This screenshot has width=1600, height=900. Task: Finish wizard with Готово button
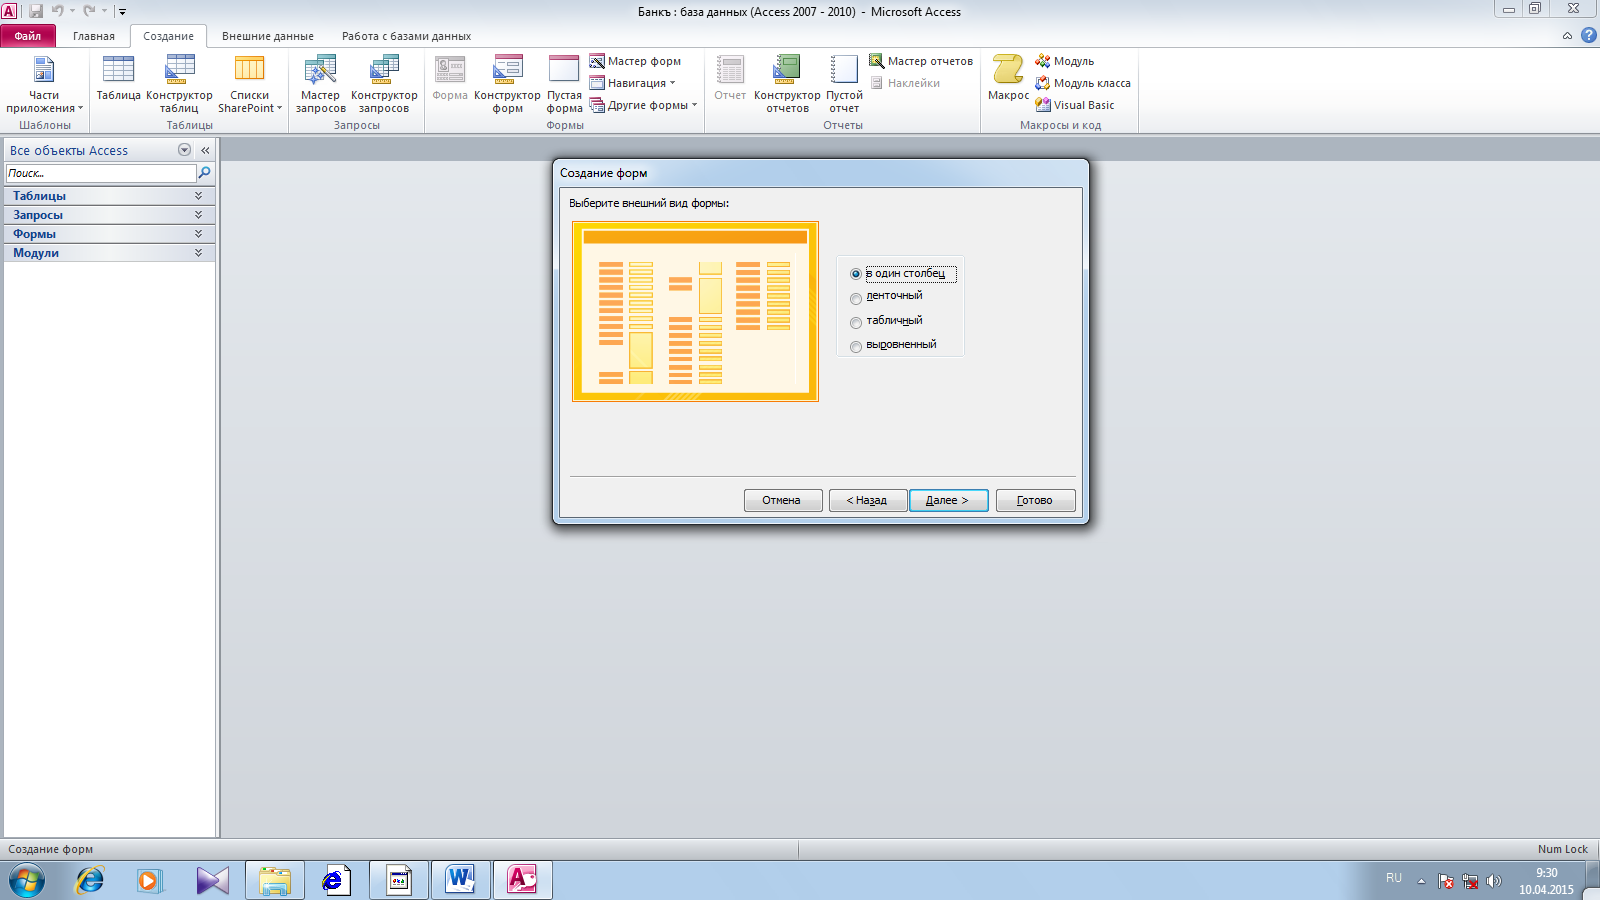click(1036, 500)
